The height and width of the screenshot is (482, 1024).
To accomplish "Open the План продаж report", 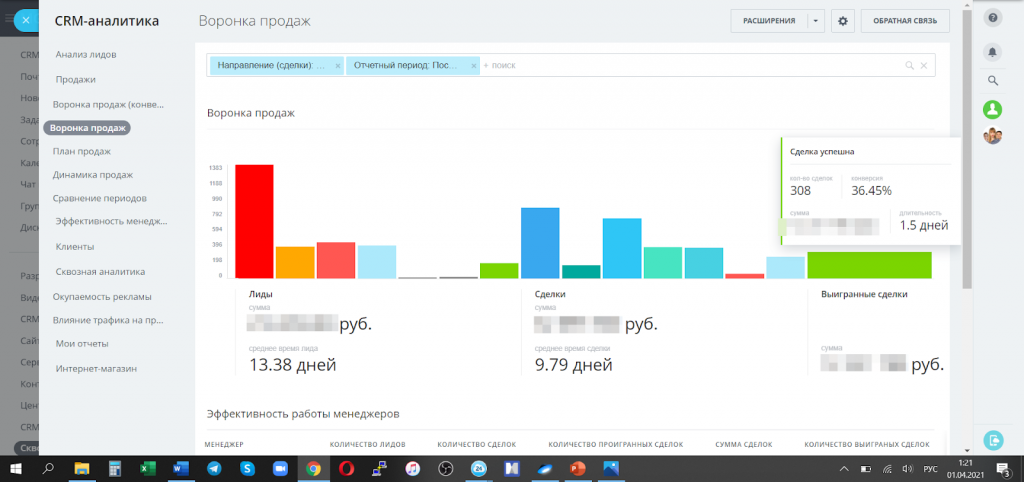I will (x=82, y=152).
